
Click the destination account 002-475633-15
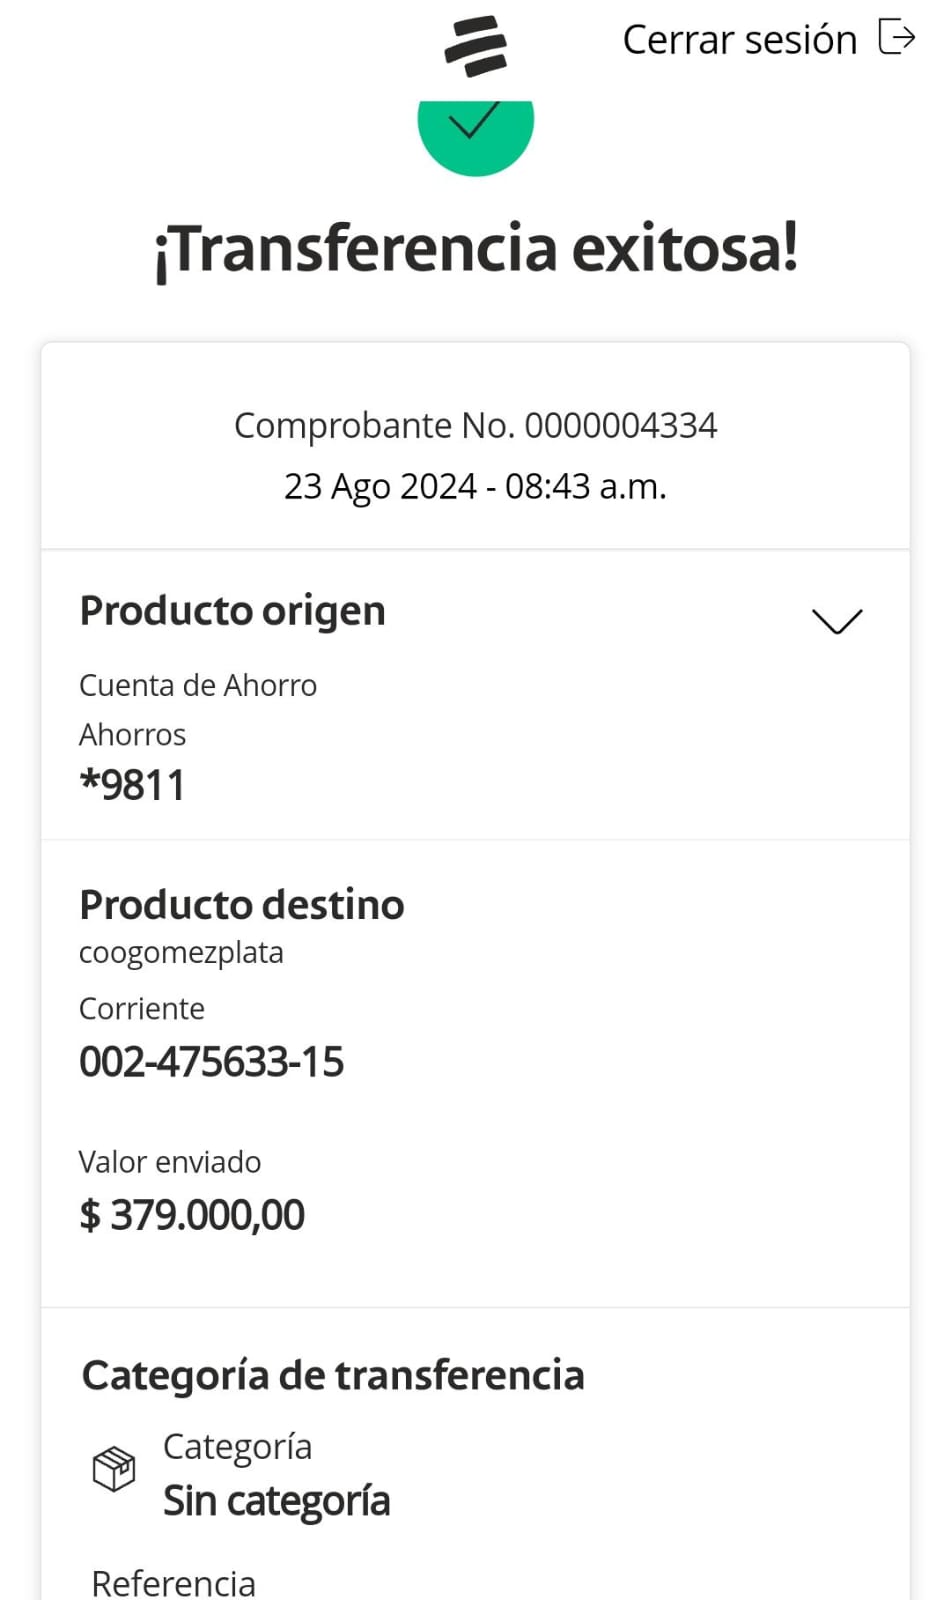pos(211,1062)
